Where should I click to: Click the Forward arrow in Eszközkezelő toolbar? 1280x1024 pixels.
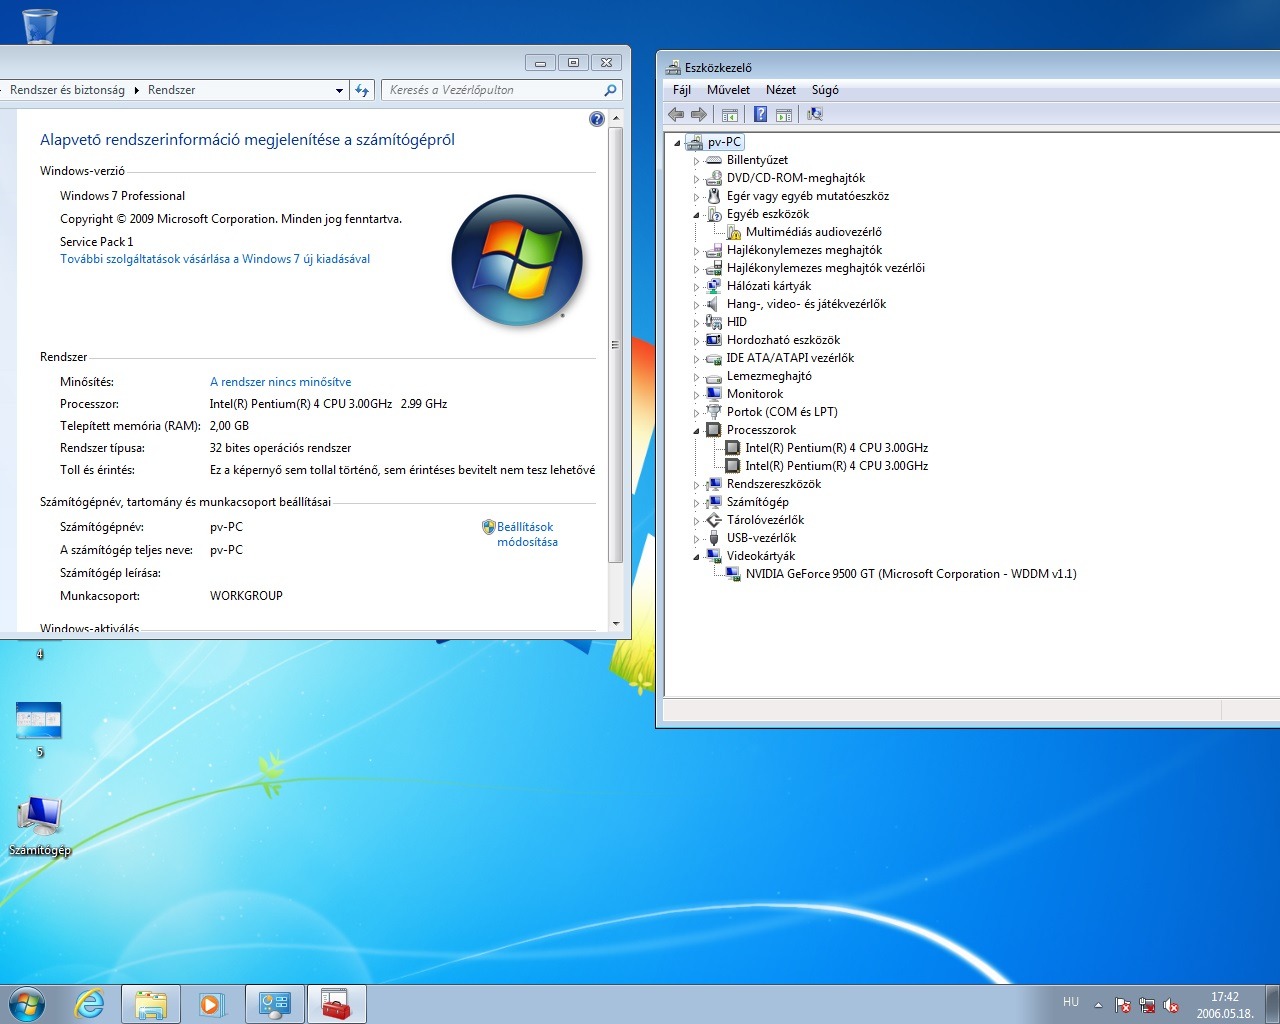pos(699,114)
